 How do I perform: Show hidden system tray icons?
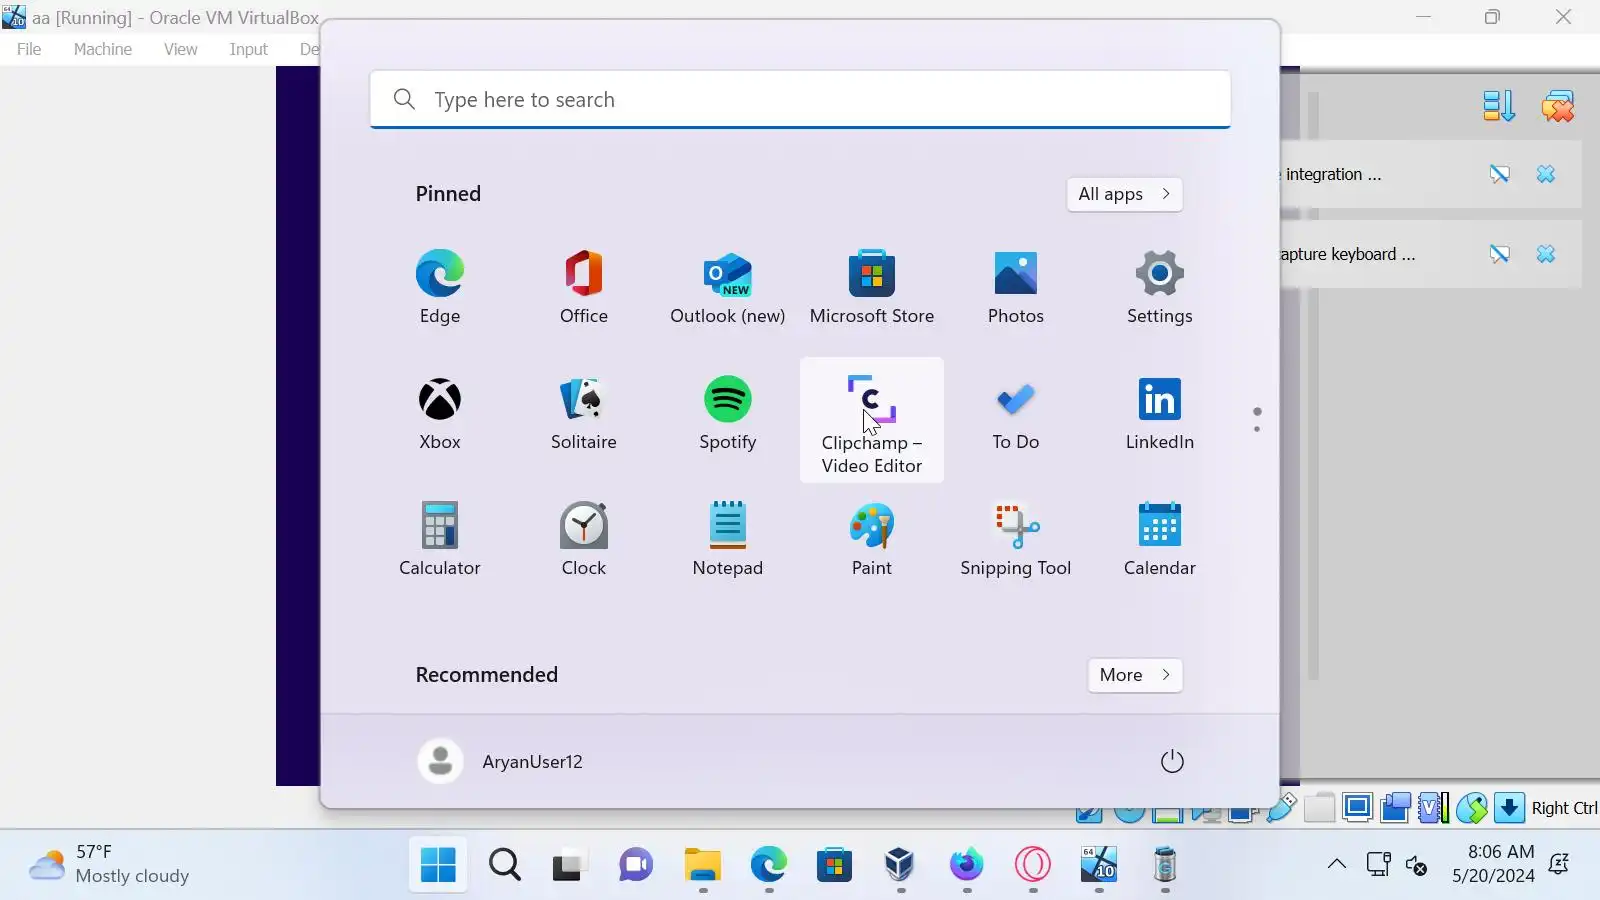tap(1336, 864)
